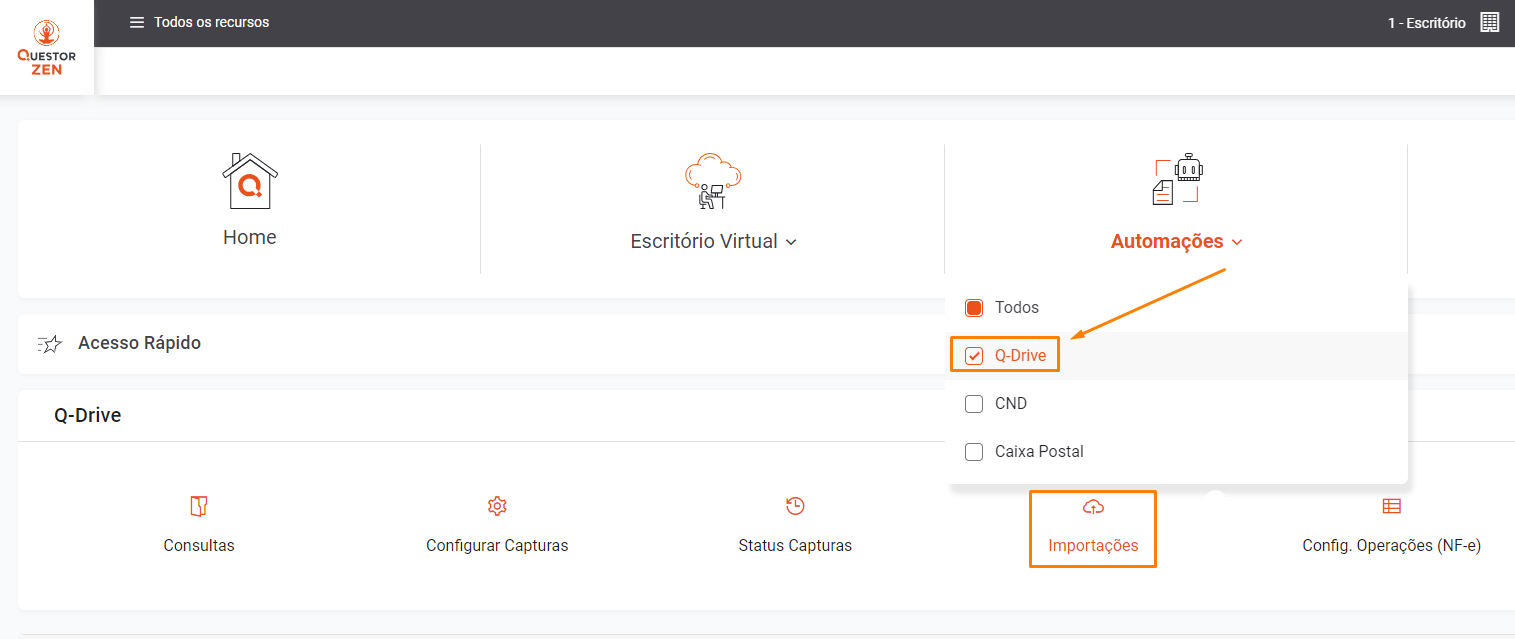Open Status Capturas

click(795, 546)
